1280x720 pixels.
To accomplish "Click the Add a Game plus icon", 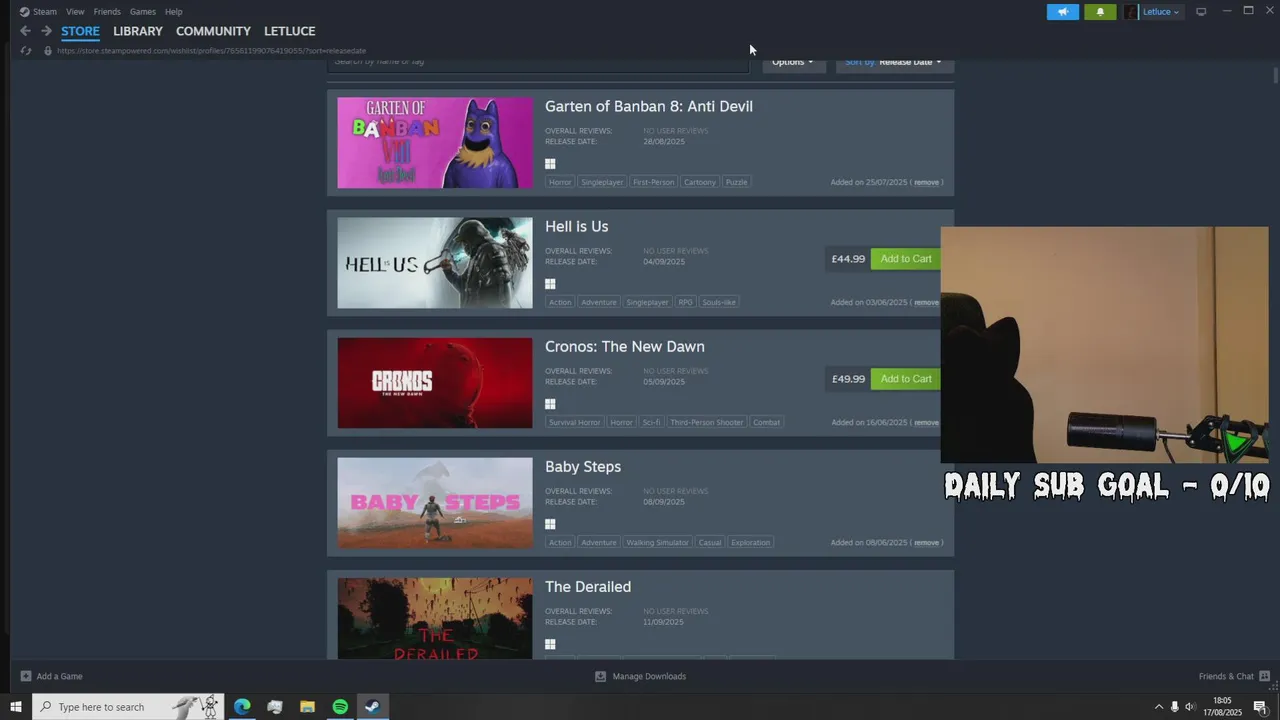I will click(26, 676).
